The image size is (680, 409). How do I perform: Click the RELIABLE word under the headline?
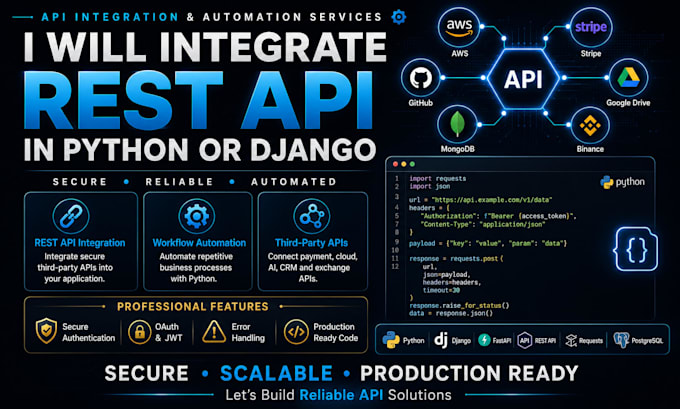[179, 182]
